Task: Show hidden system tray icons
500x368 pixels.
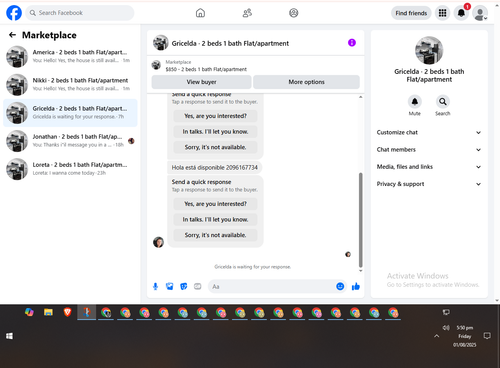Action: [437, 336]
